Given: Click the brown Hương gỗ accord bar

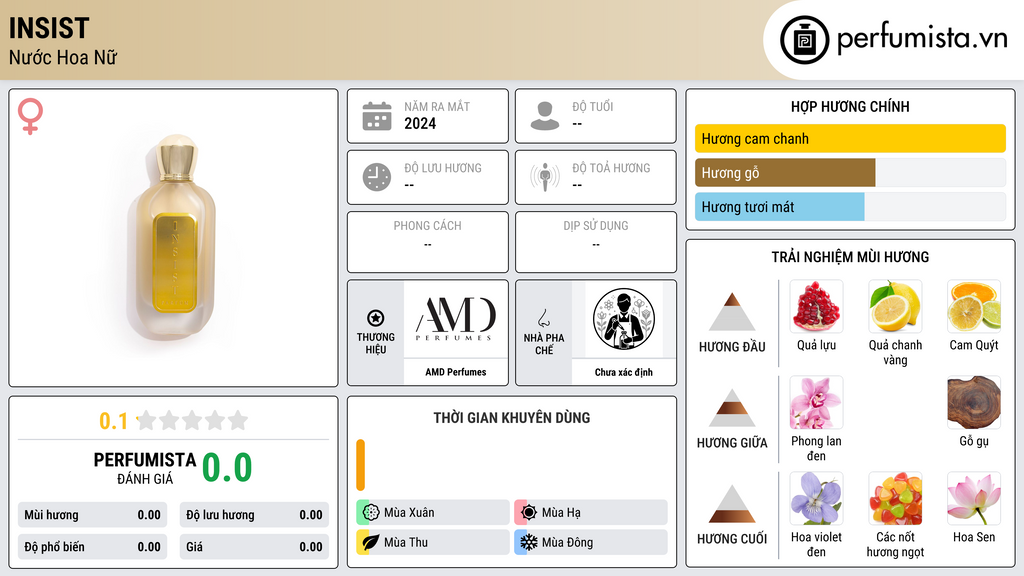Looking at the screenshot, I should coord(785,172).
